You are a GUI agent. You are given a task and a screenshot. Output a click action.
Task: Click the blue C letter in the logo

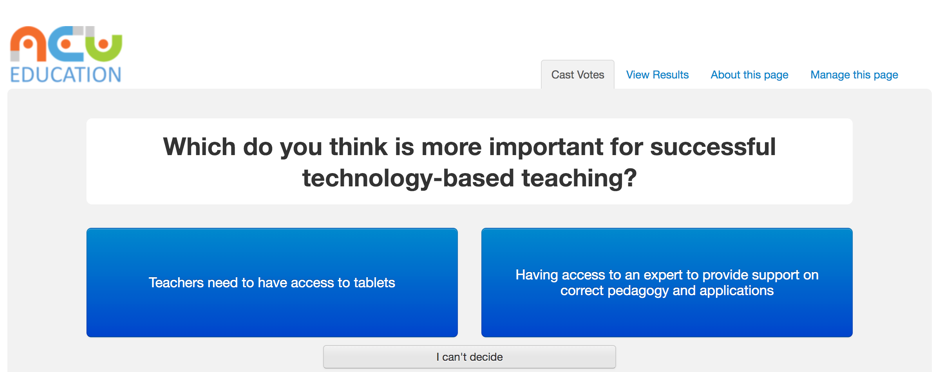pos(64,44)
